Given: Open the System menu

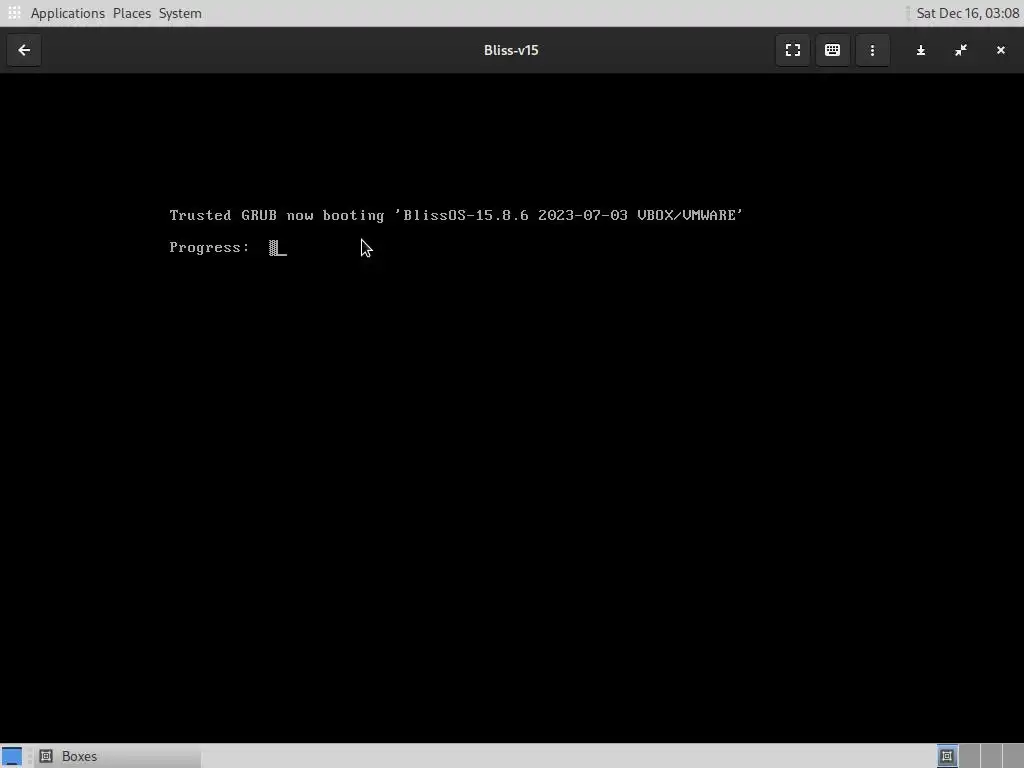Looking at the screenshot, I should pos(180,13).
